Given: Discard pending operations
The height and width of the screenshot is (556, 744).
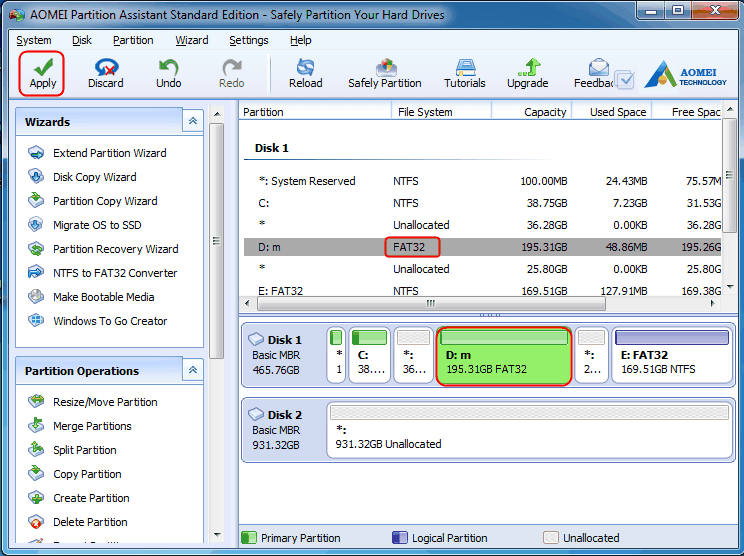Looking at the screenshot, I should [x=105, y=74].
